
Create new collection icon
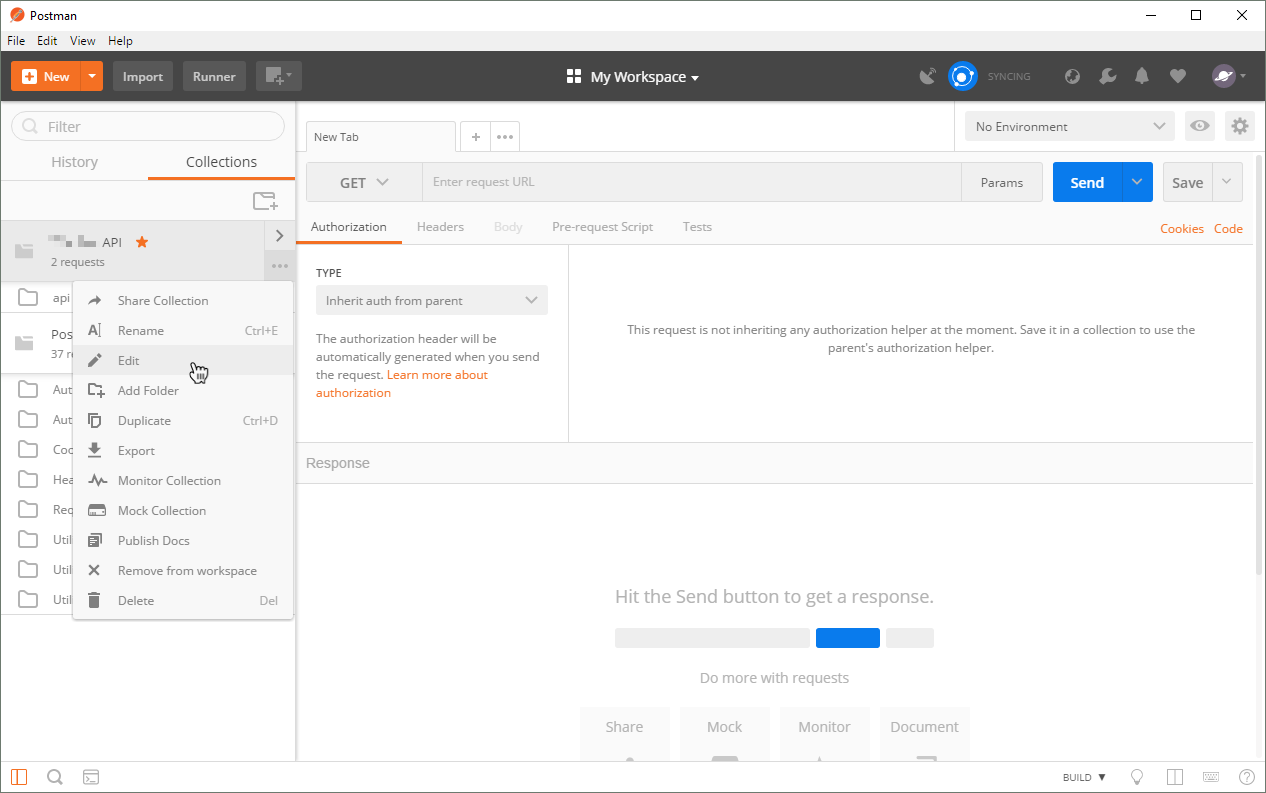(x=265, y=201)
